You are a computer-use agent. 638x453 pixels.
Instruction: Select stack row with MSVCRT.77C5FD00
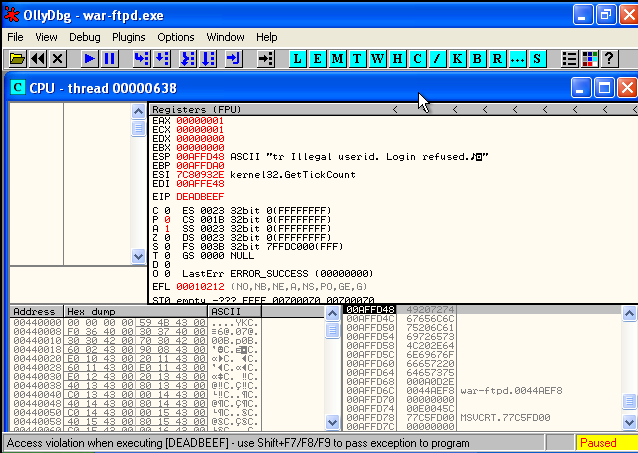pos(483,418)
